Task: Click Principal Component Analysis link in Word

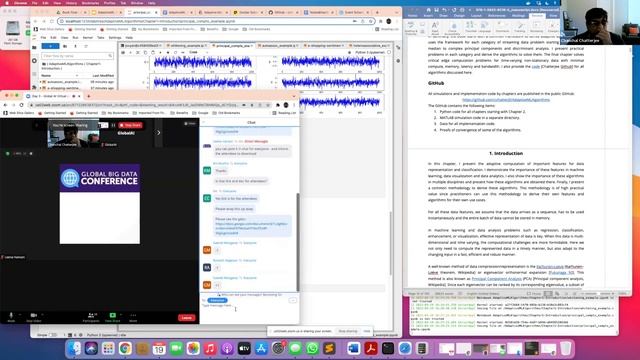Action: pyautogui.click(x=496, y=279)
